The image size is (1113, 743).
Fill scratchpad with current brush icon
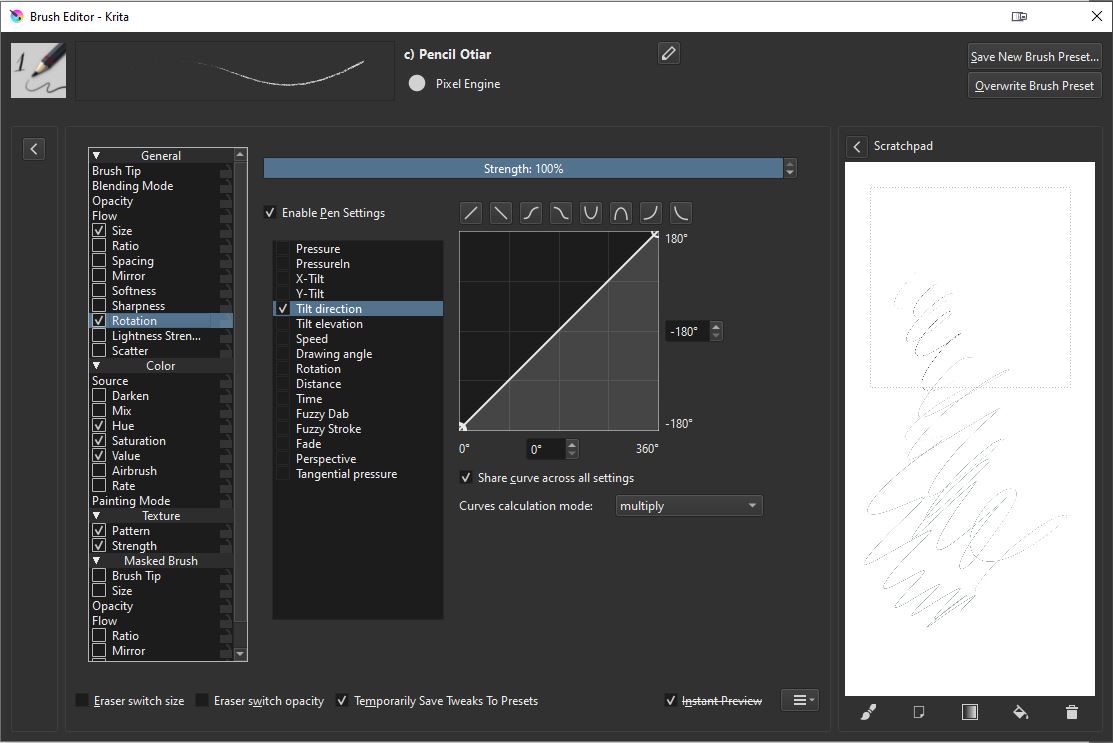click(x=868, y=712)
